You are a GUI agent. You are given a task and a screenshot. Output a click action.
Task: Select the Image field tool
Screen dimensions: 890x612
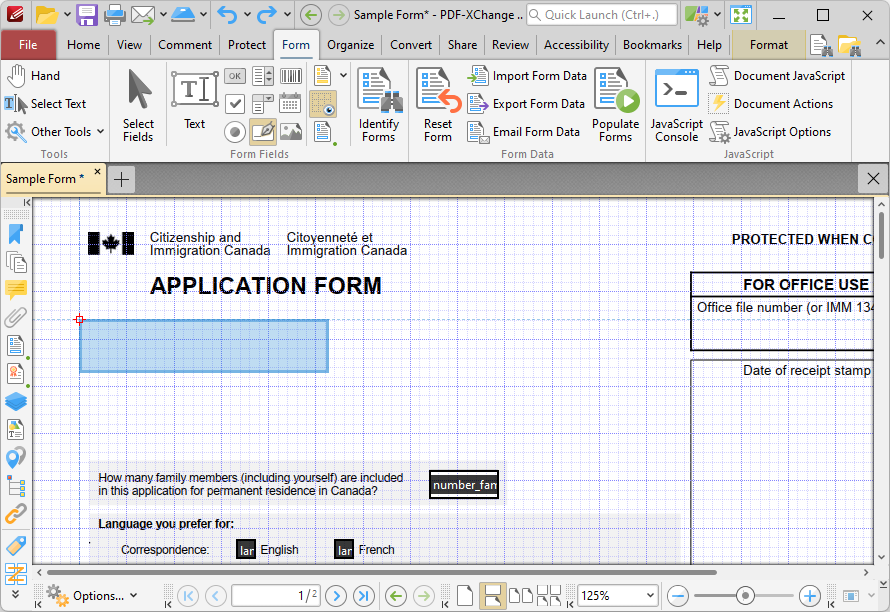click(x=291, y=131)
